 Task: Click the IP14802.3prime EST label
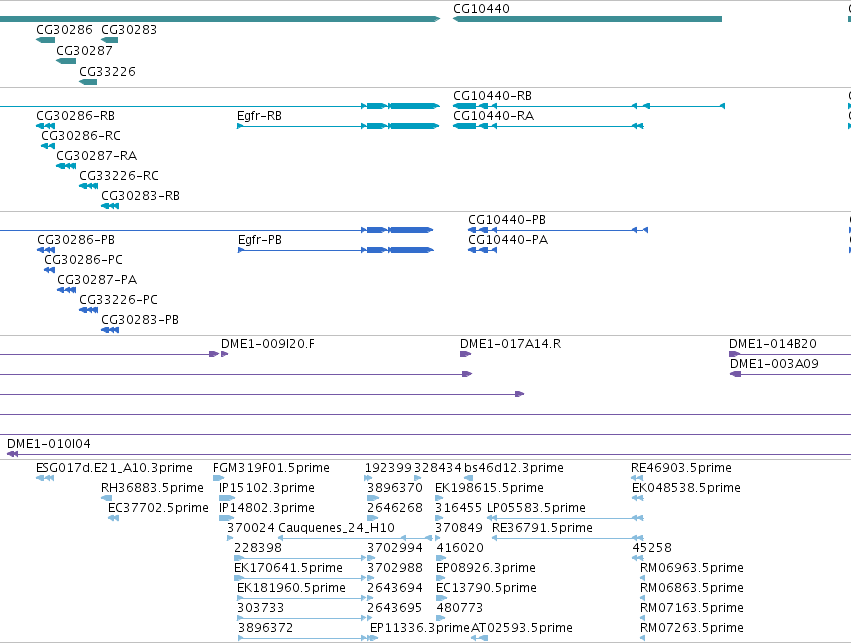pyautogui.click(x=266, y=508)
